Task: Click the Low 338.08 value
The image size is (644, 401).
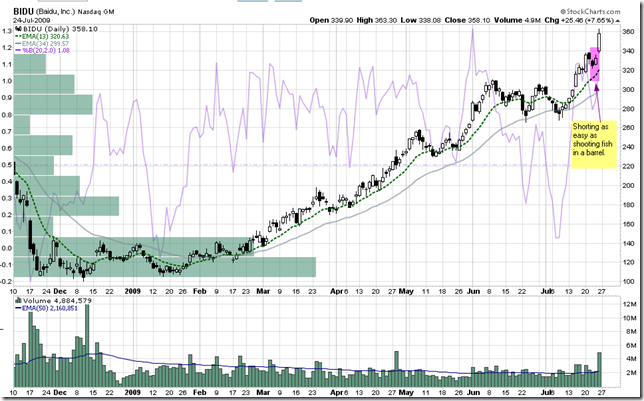Action: click(x=421, y=20)
